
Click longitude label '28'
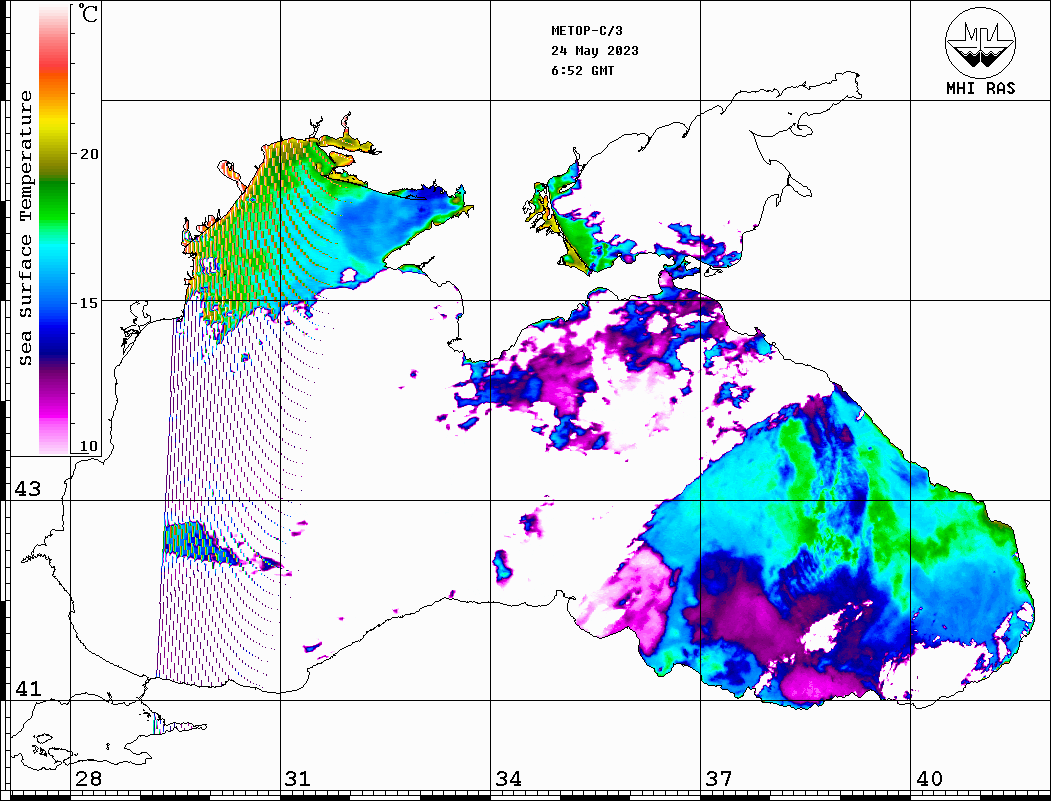88,779
